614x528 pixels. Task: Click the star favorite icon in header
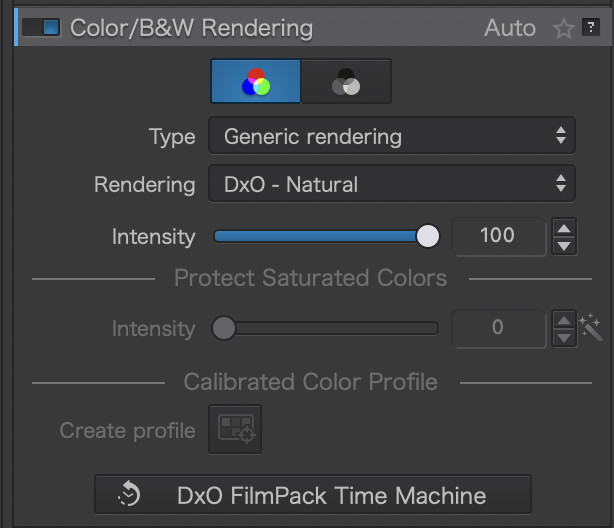coord(563,28)
